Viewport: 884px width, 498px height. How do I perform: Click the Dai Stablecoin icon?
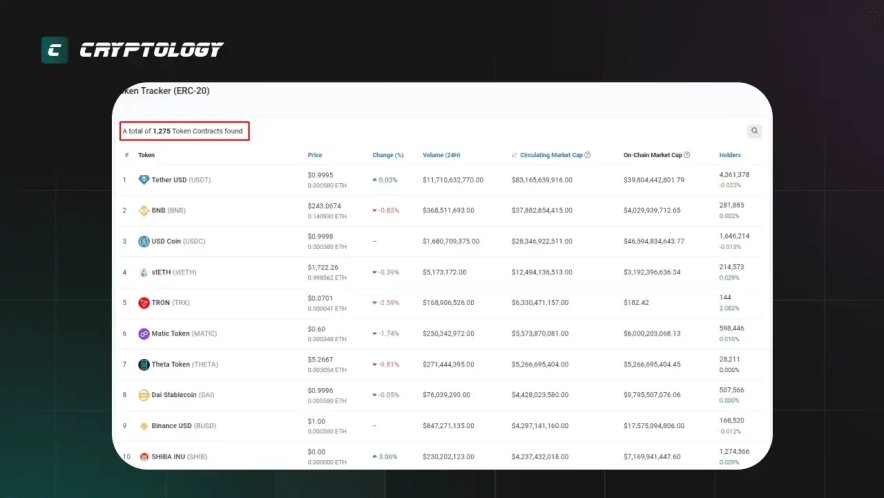(144, 395)
